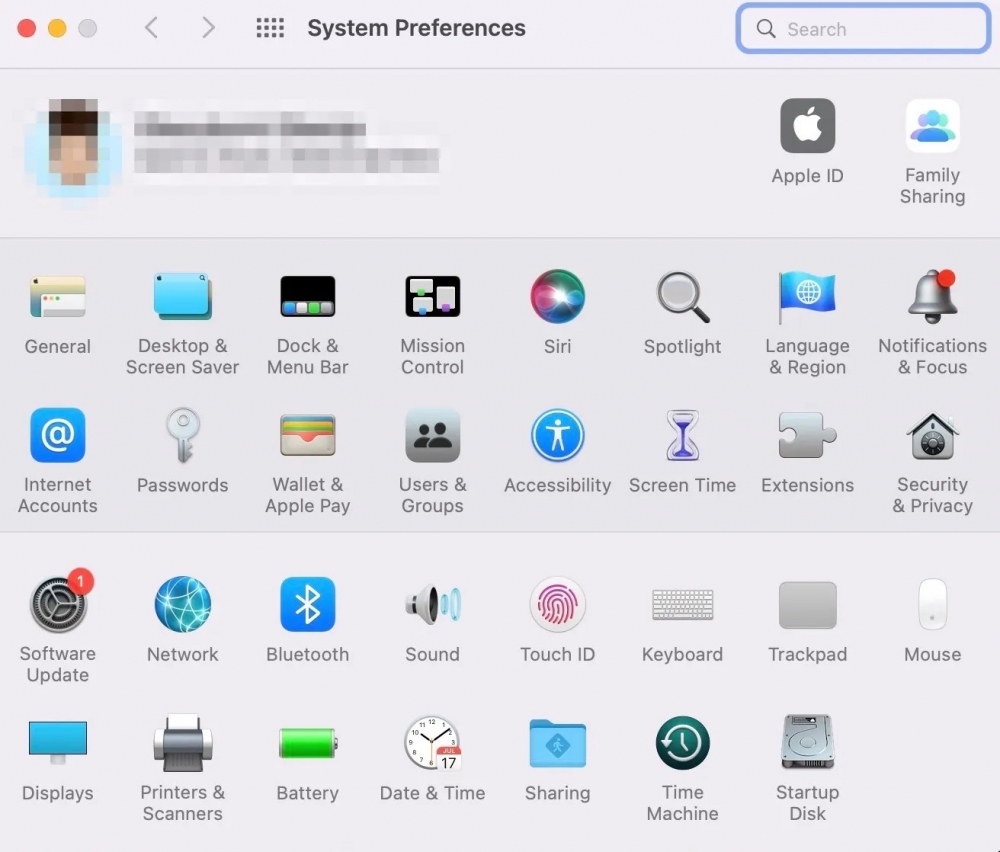Open the Displays preference pane

(x=57, y=743)
